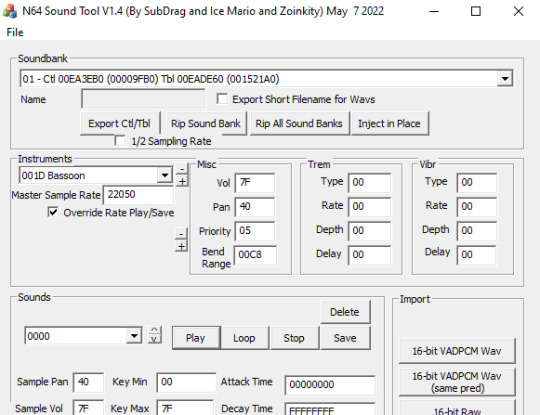
Task: Click the Inject in Place button
Action: pyautogui.click(x=389, y=123)
